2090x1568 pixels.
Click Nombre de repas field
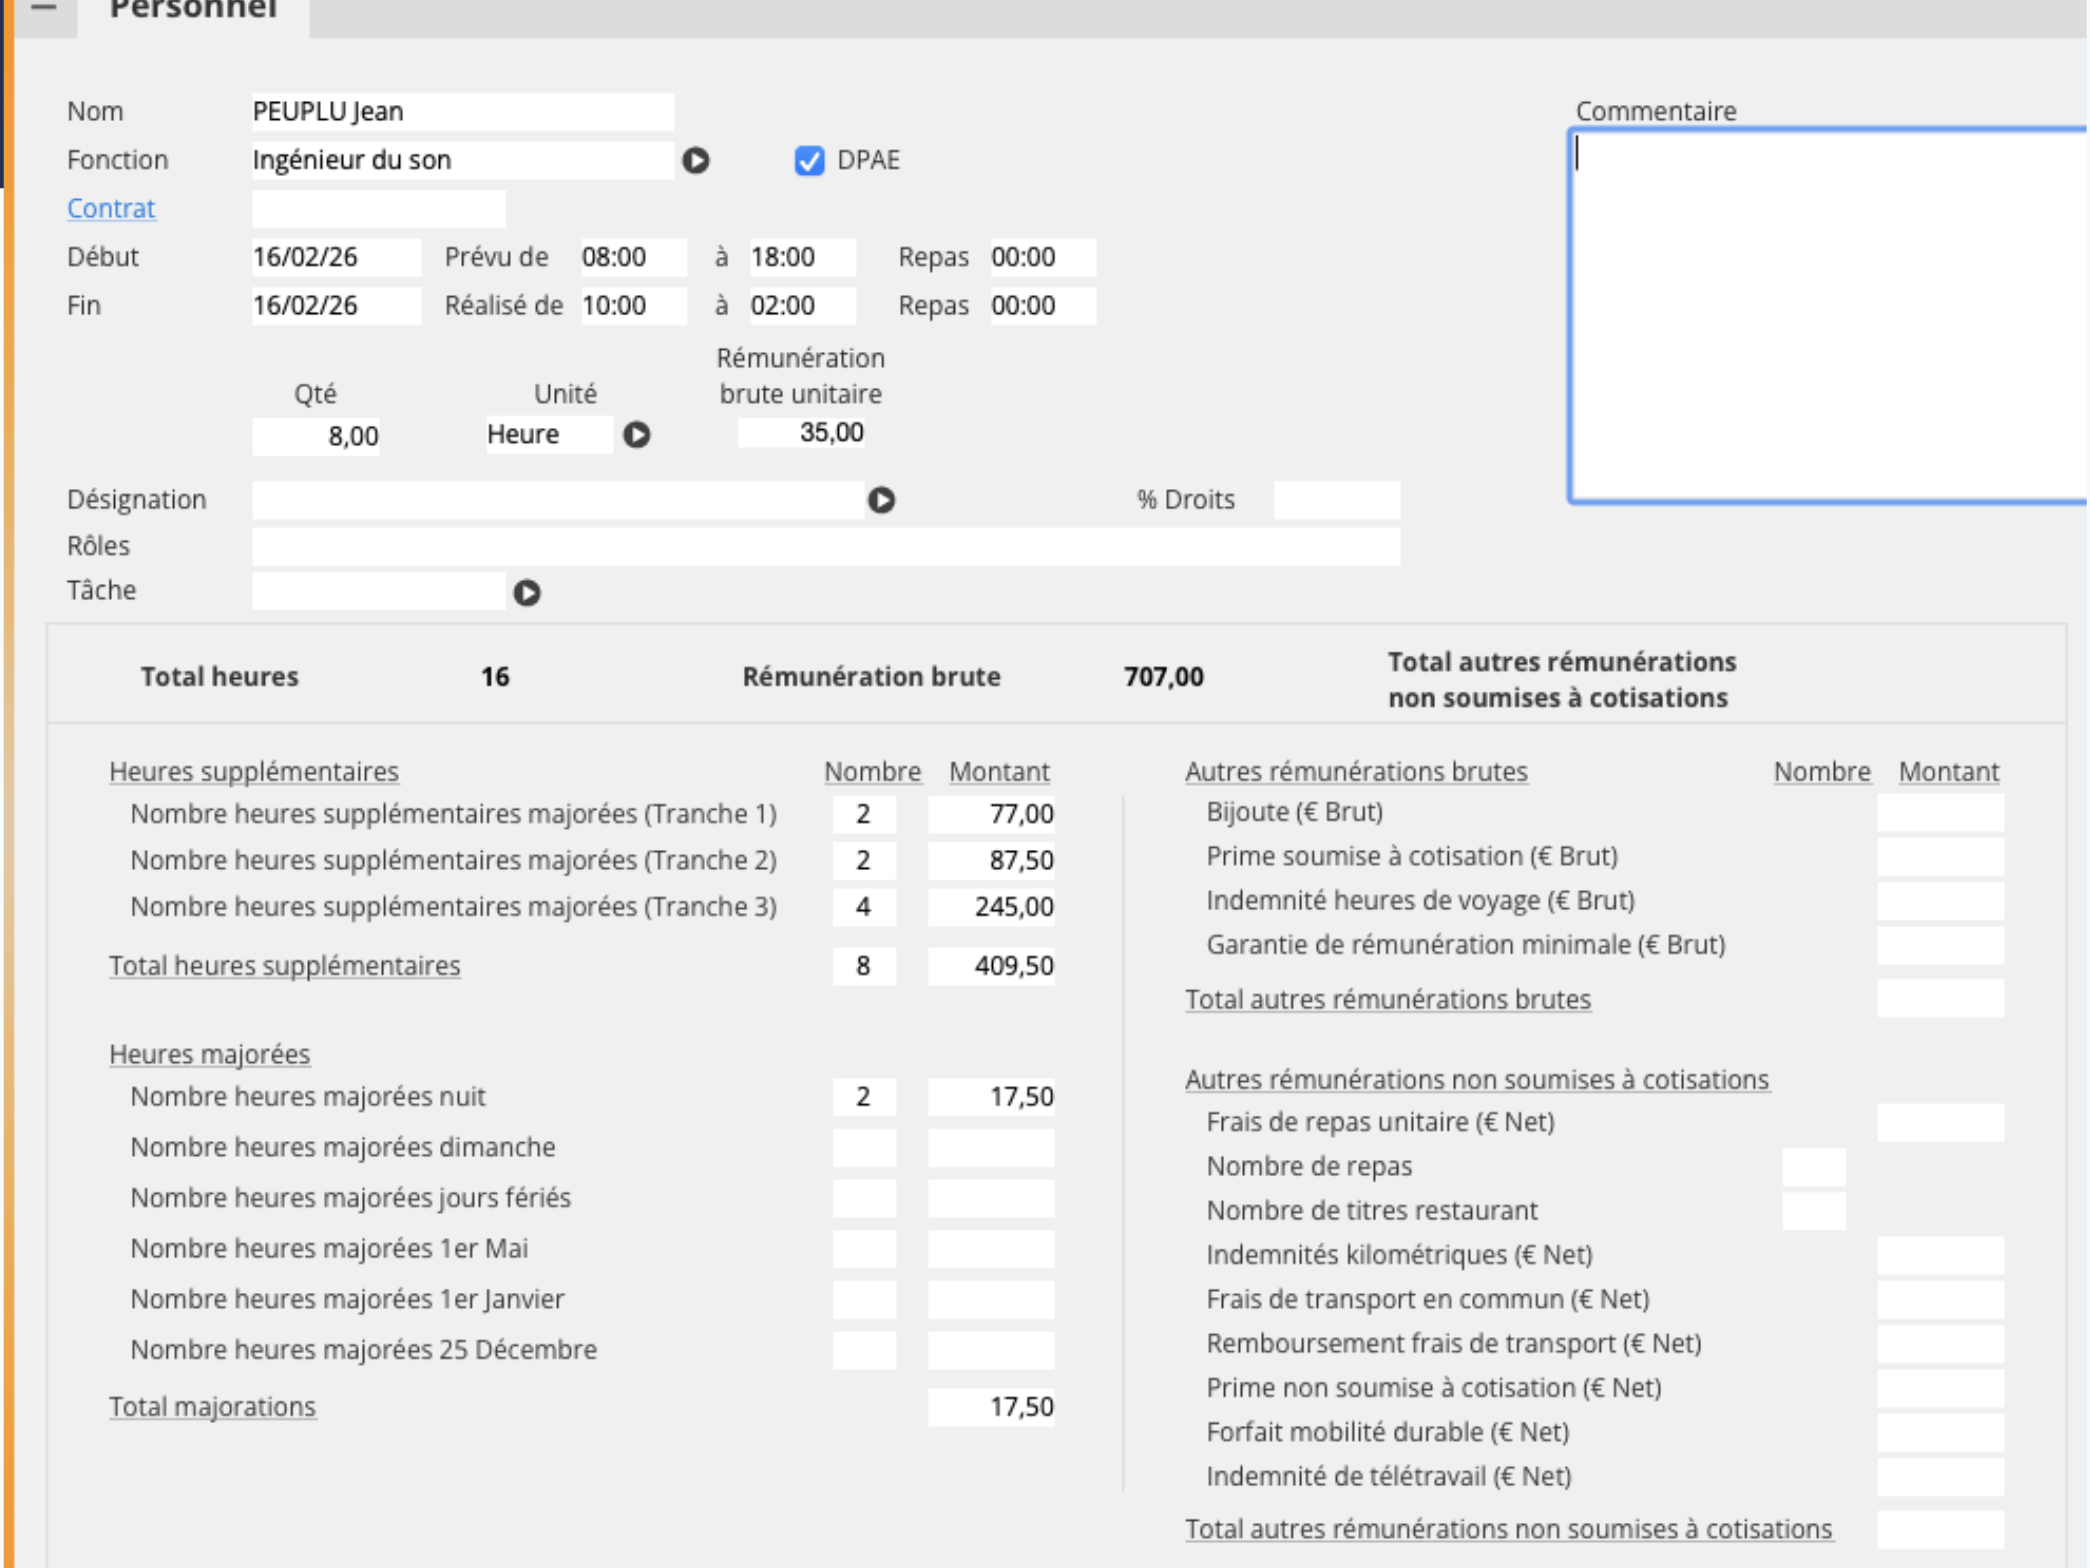pyautogui.click(x=1813, y=1167)
